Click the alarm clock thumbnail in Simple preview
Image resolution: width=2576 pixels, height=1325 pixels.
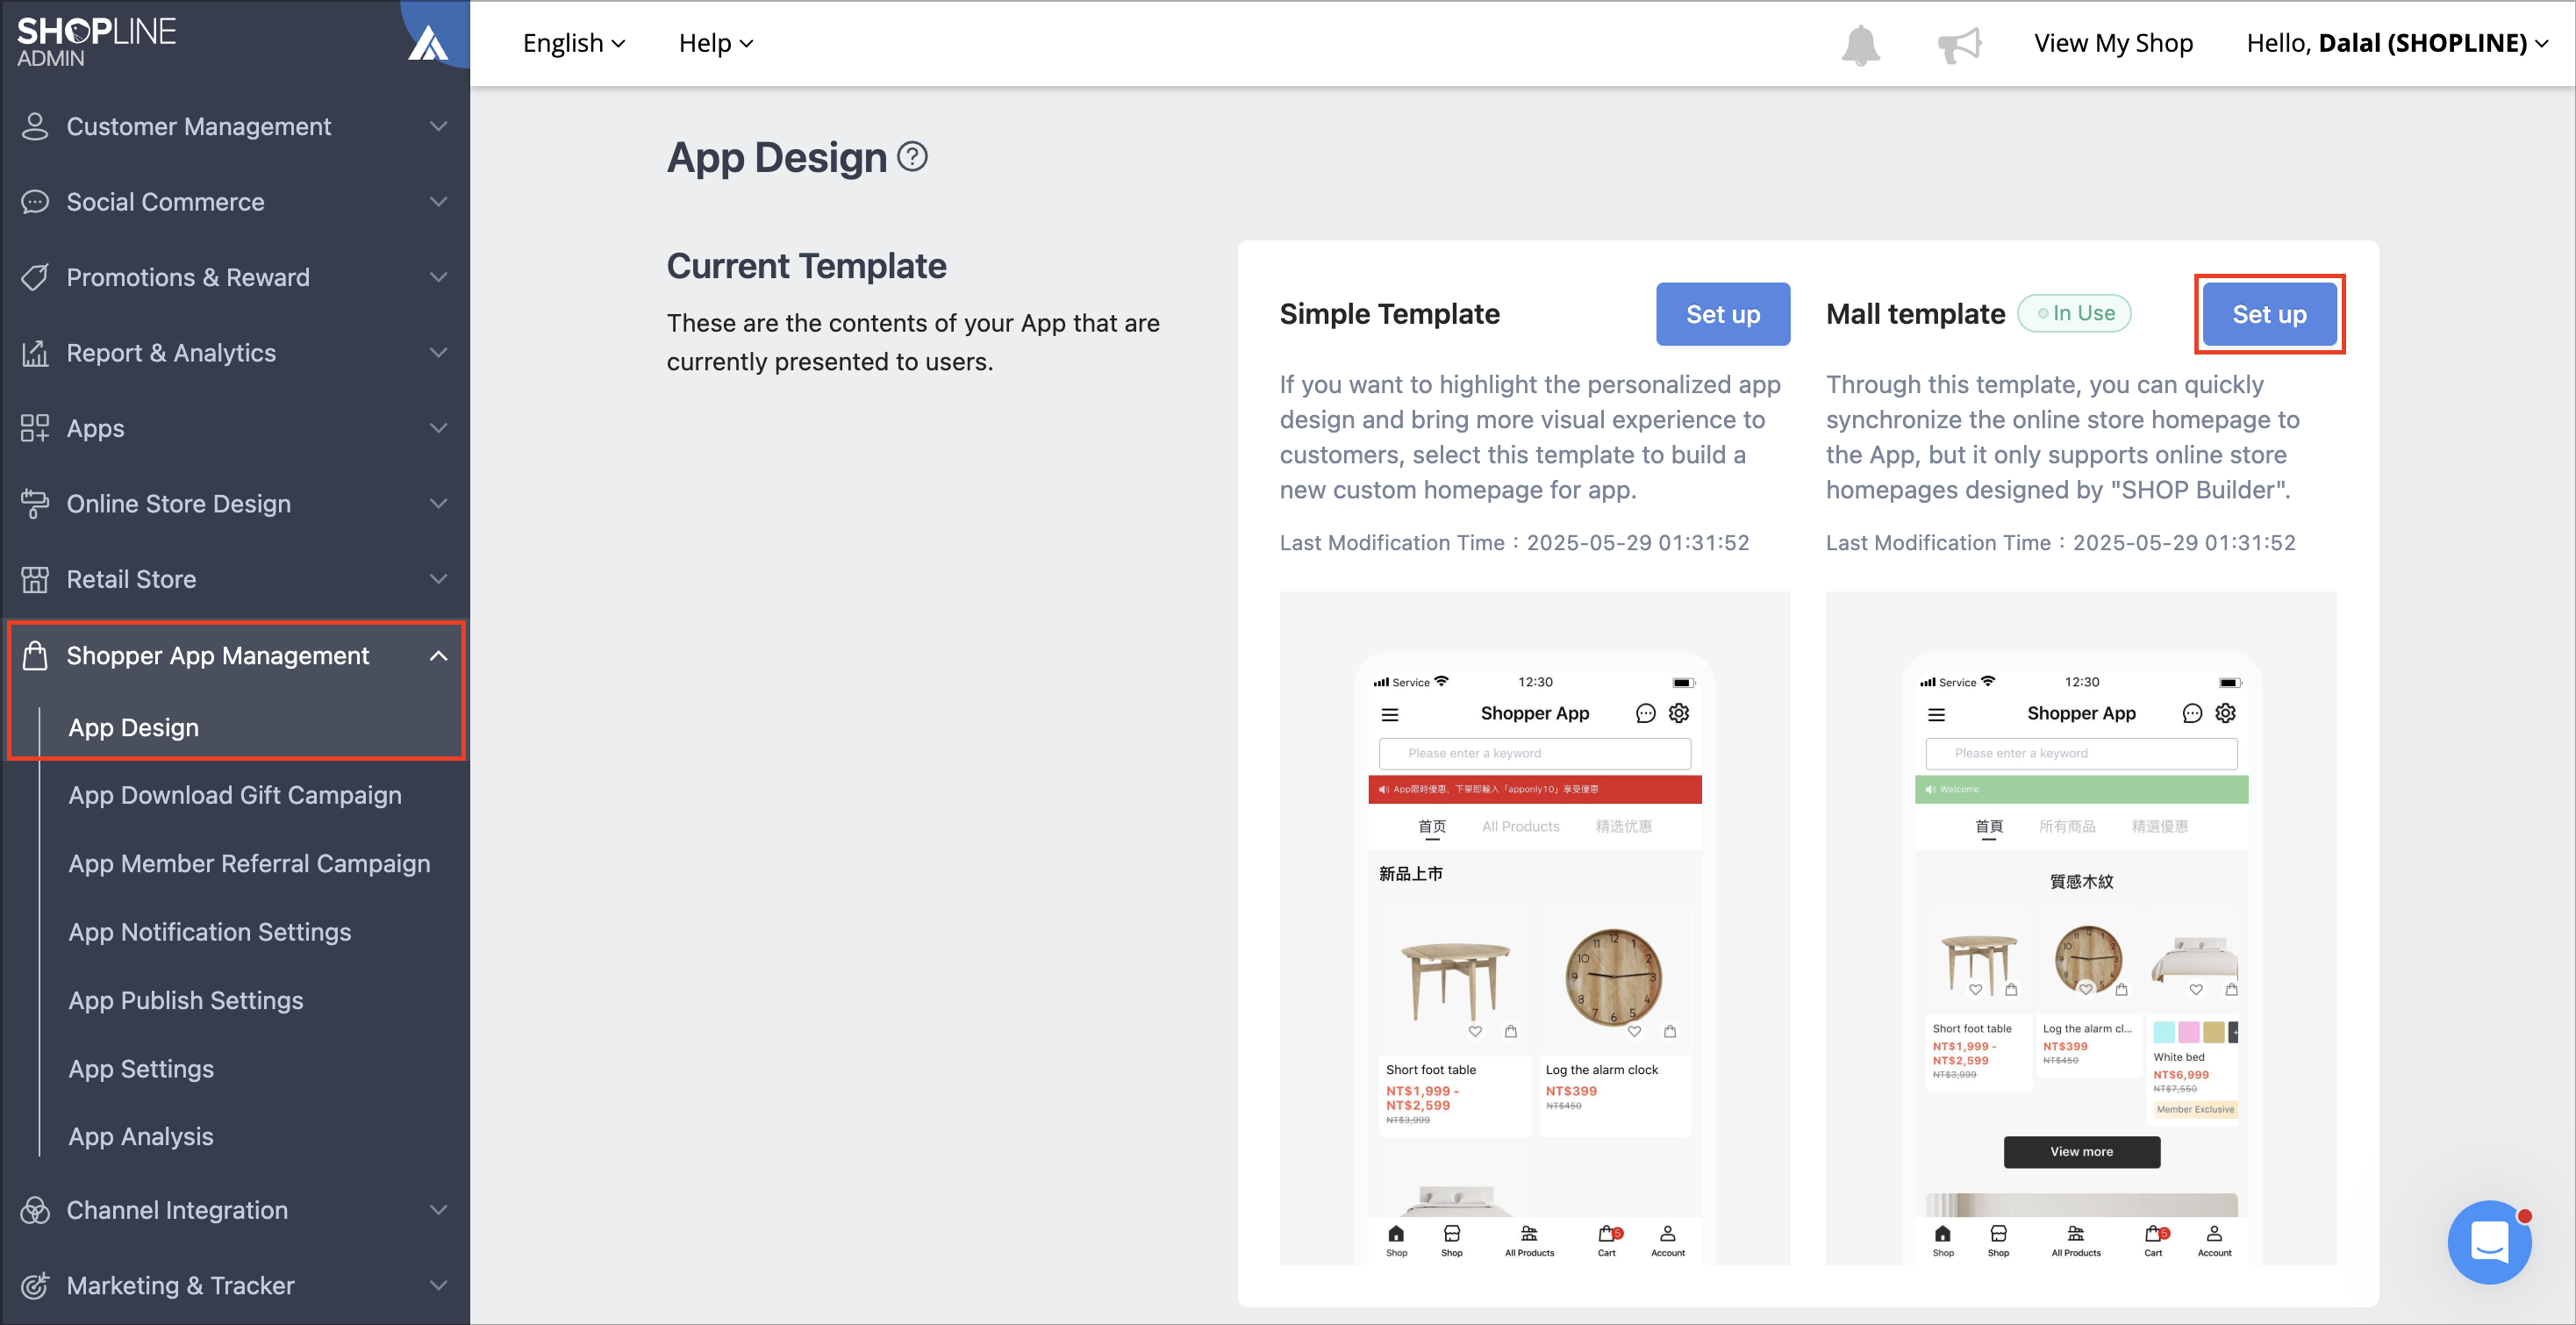(1613, 977)
